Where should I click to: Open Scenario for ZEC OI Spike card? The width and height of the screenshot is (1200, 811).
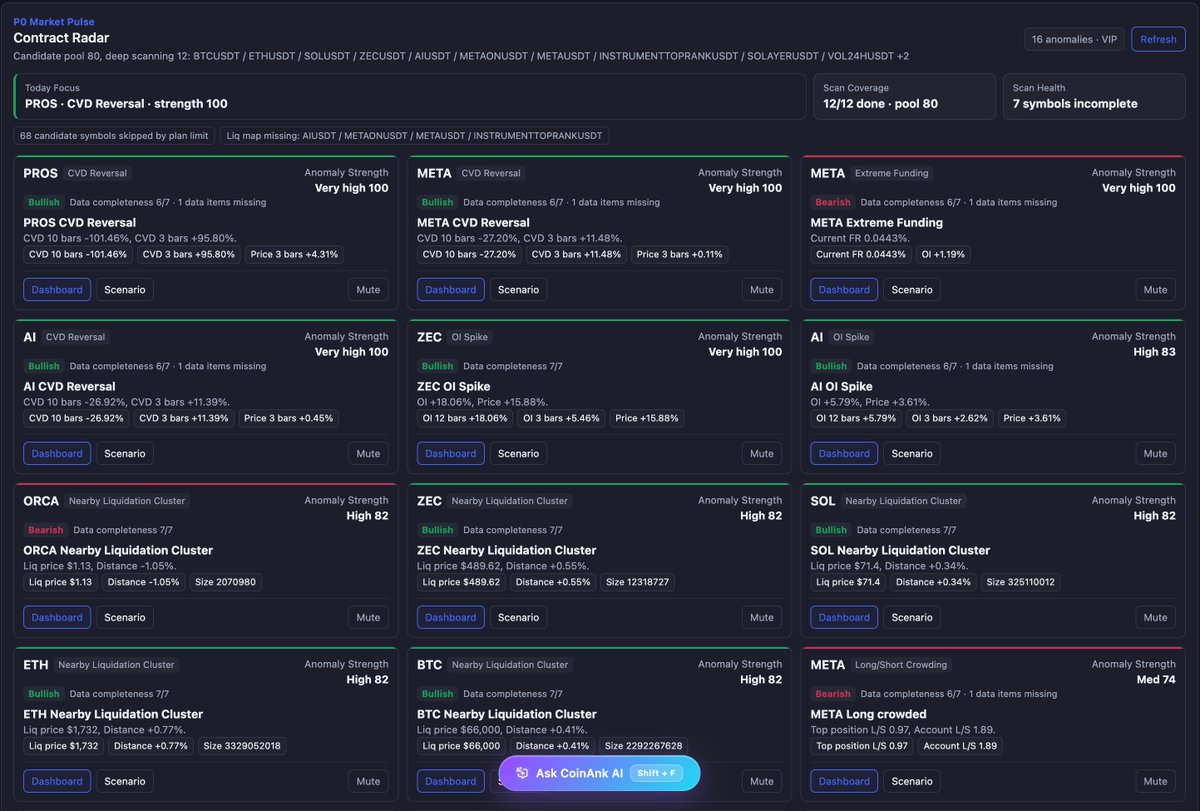pyautogui.click(x=518, y=453)
